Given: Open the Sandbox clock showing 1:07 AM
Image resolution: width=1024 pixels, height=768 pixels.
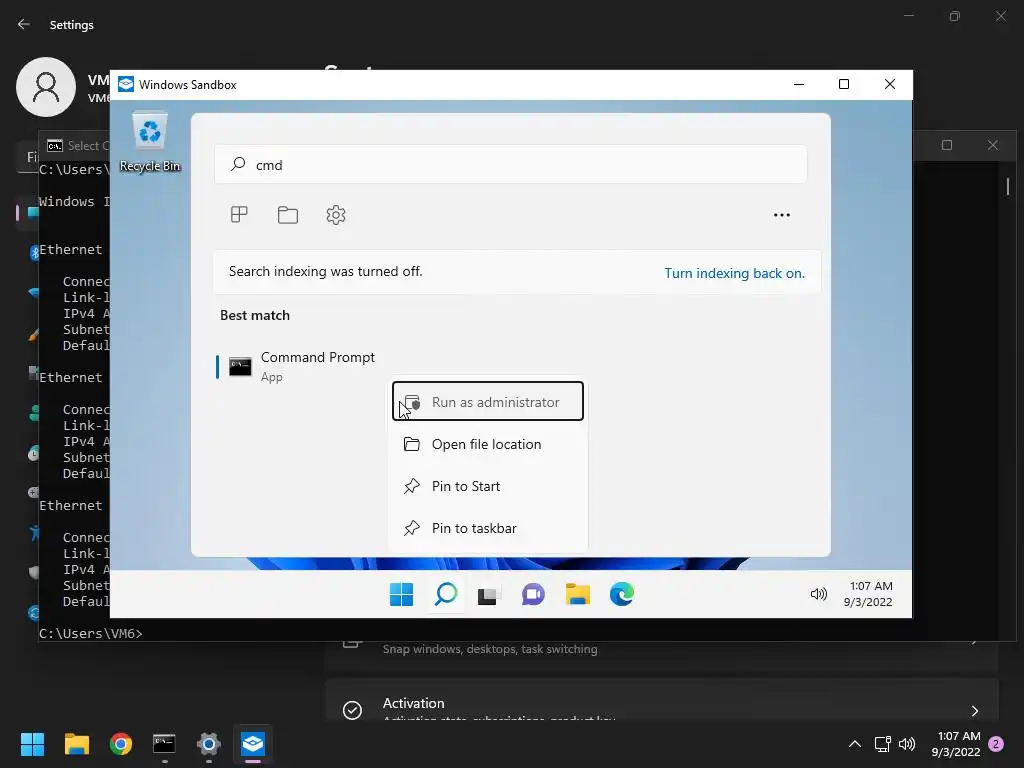Looking at the screenshot, I should (x=869, y=594).
